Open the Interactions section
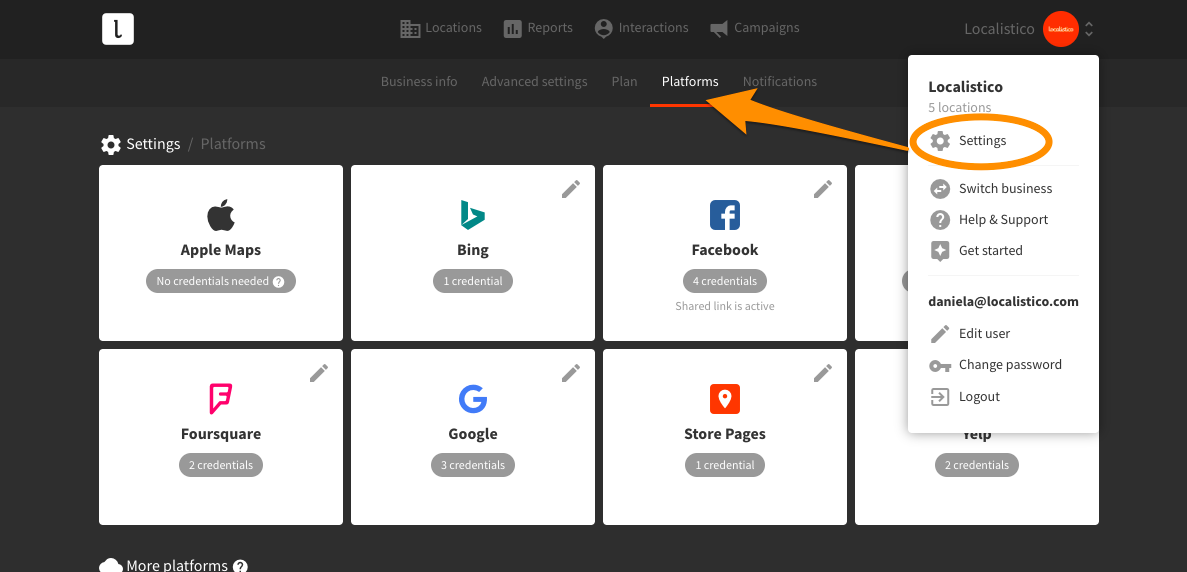The height and width of the screenshot is (572, 1187). [641, 28]
